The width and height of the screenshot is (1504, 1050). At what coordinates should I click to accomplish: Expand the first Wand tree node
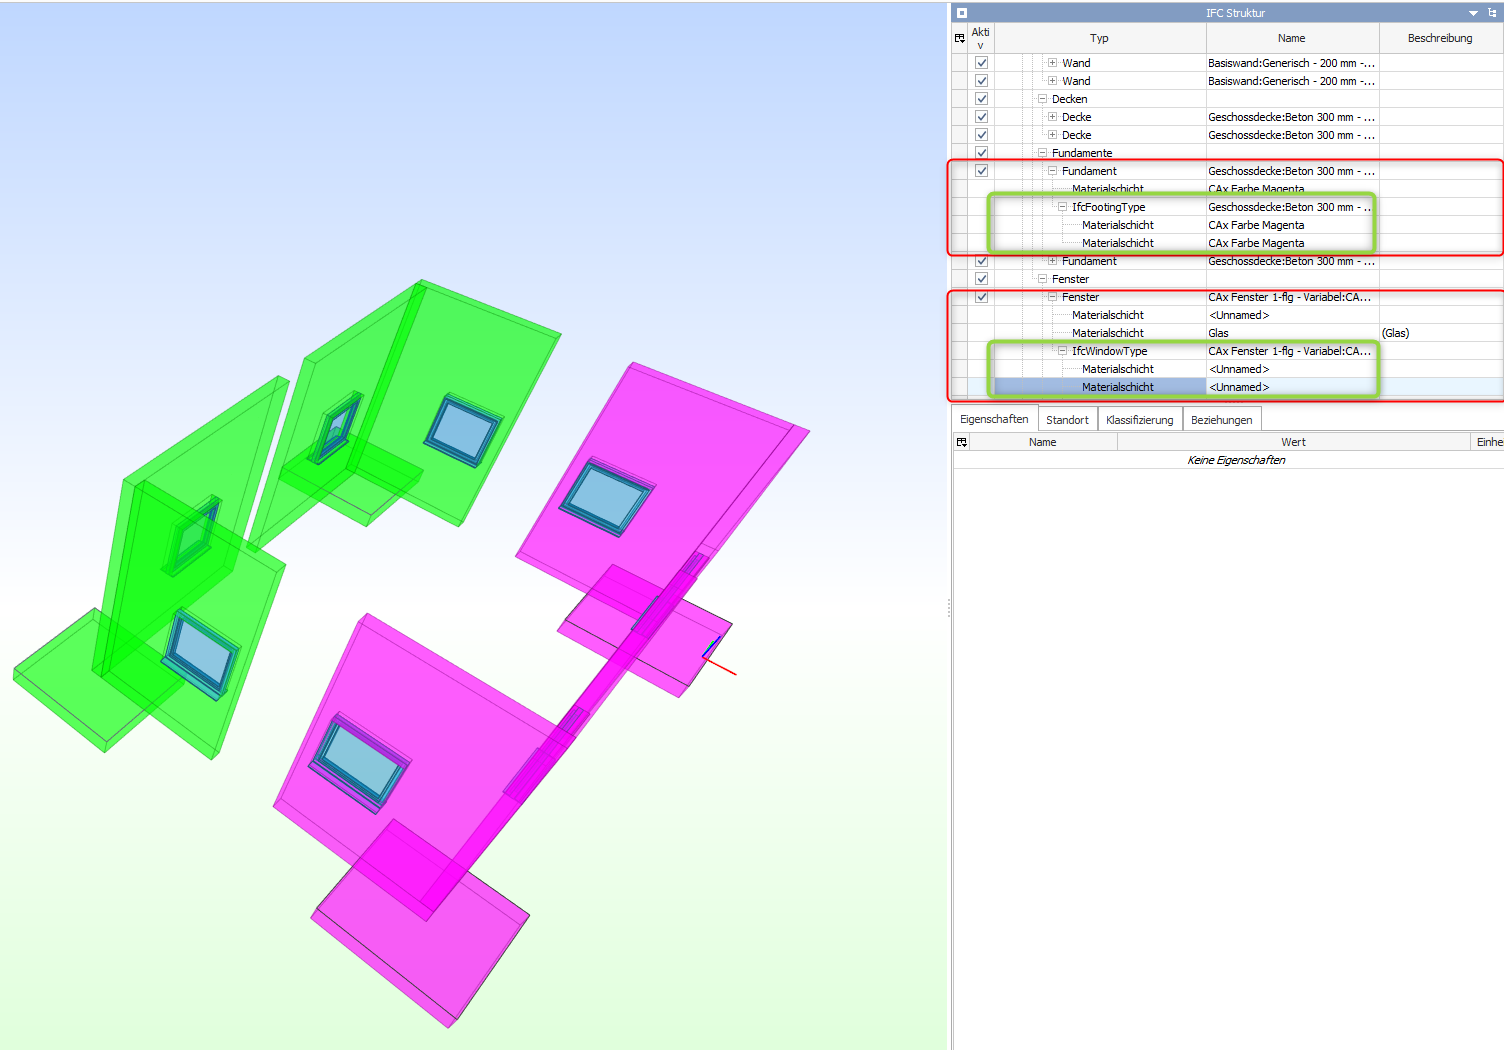(1052, 63)
